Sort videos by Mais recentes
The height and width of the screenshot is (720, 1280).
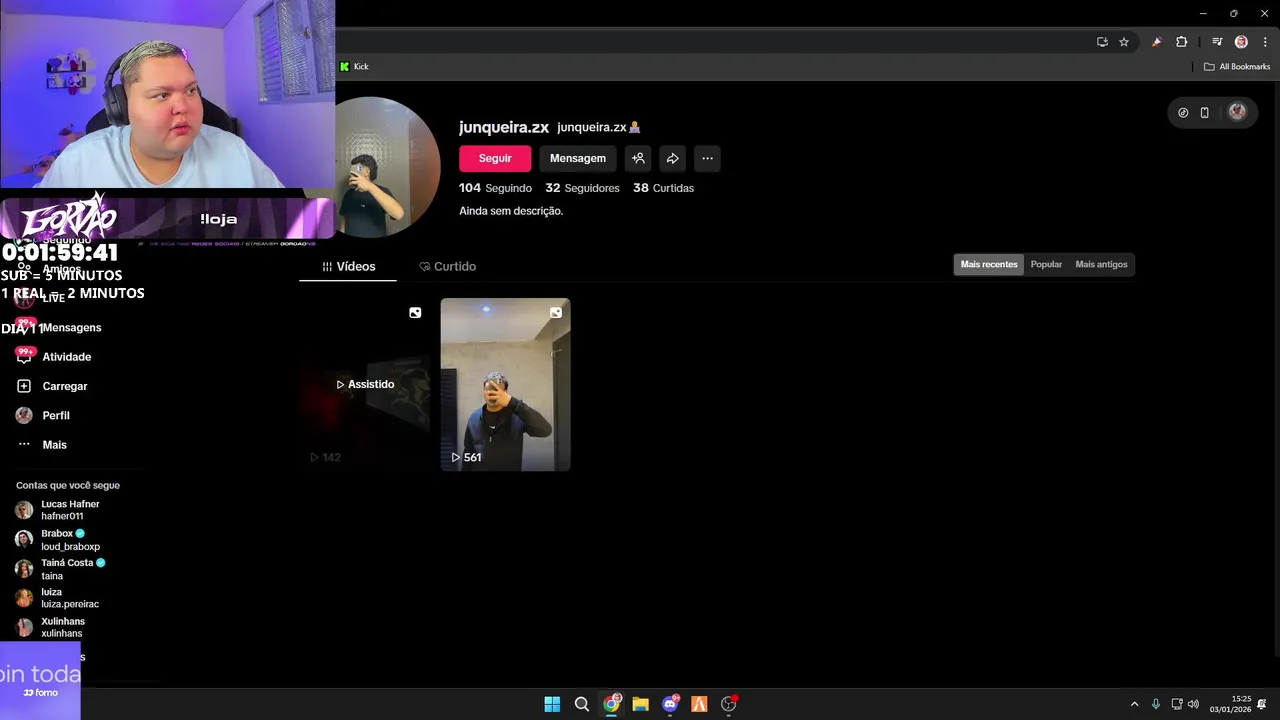point(989,264)
